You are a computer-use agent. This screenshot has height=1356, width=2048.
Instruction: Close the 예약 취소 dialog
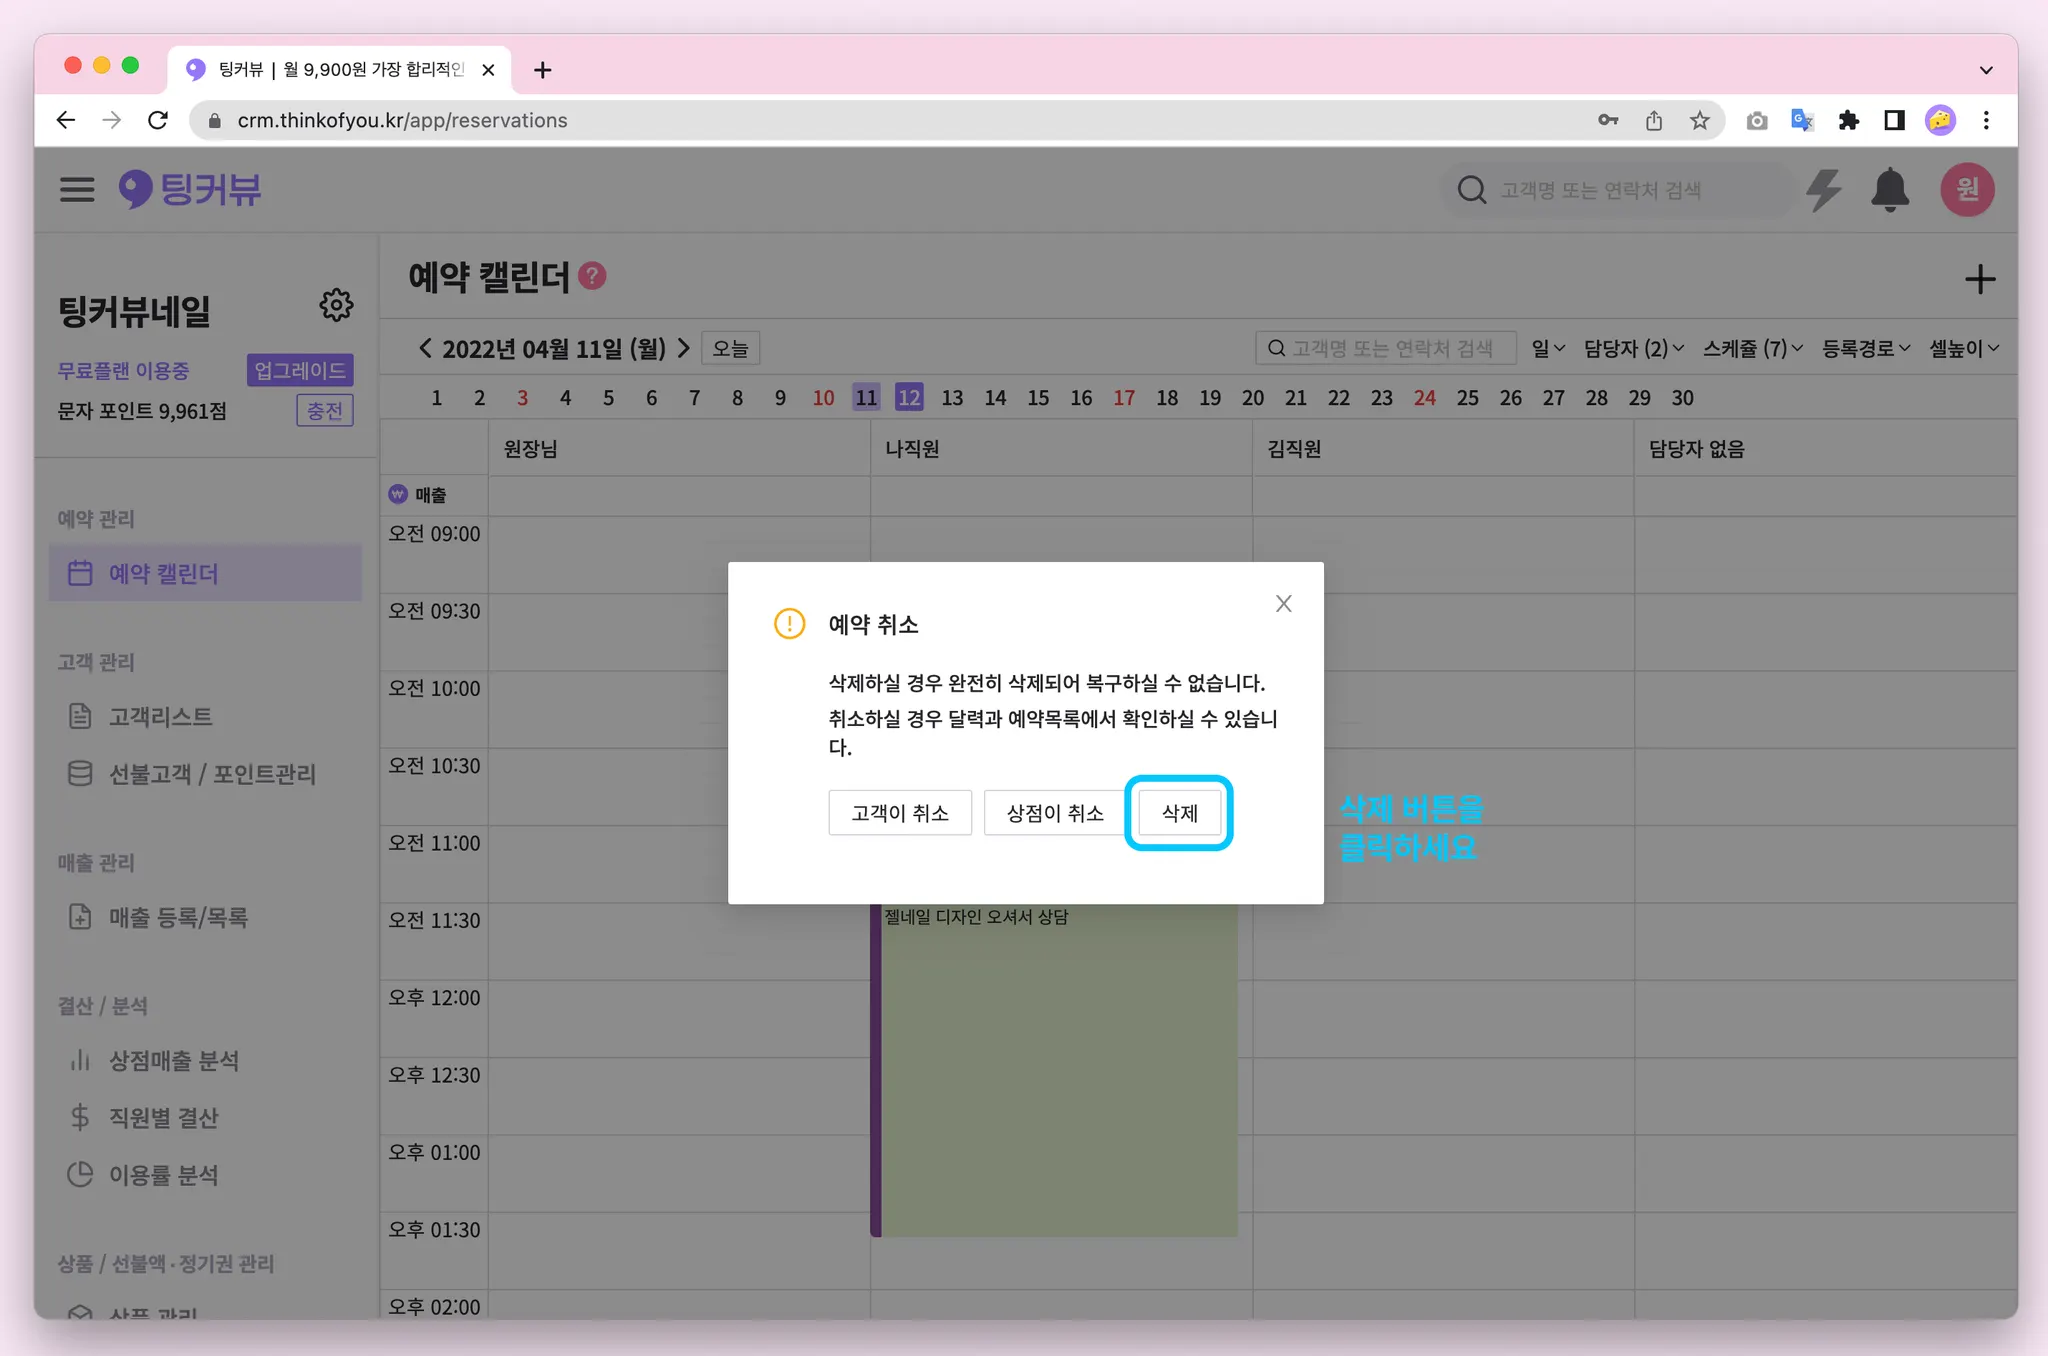pos(1283,604)
